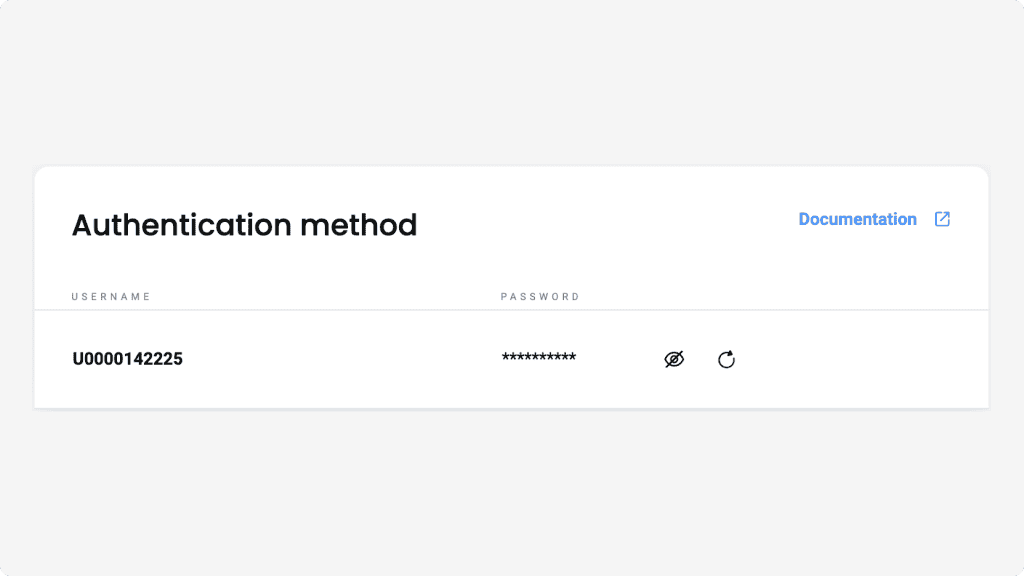
Task: Click the refresh password button
Action: (727, 359)
